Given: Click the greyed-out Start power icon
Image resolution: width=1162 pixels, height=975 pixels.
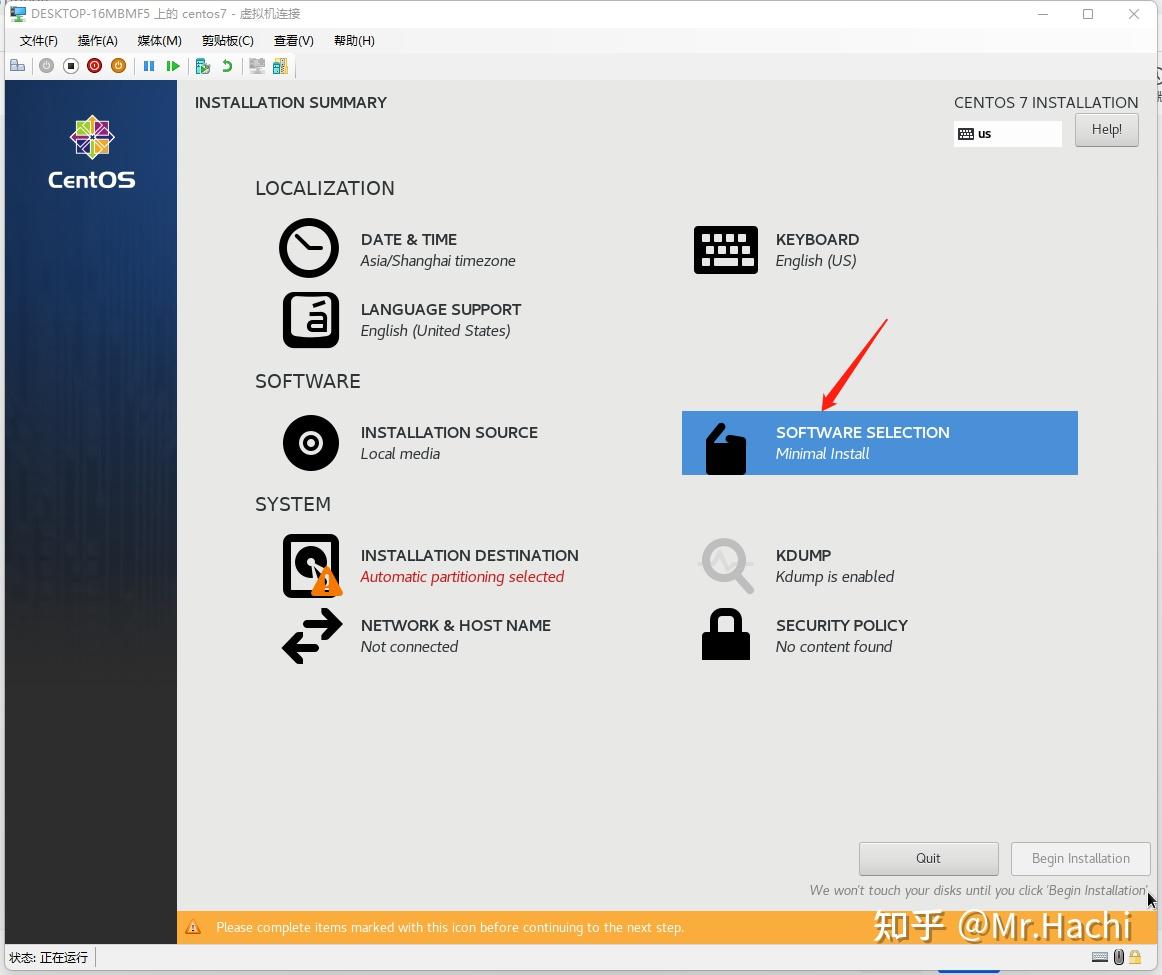Looking at the screenshot, I should (47, 66).
